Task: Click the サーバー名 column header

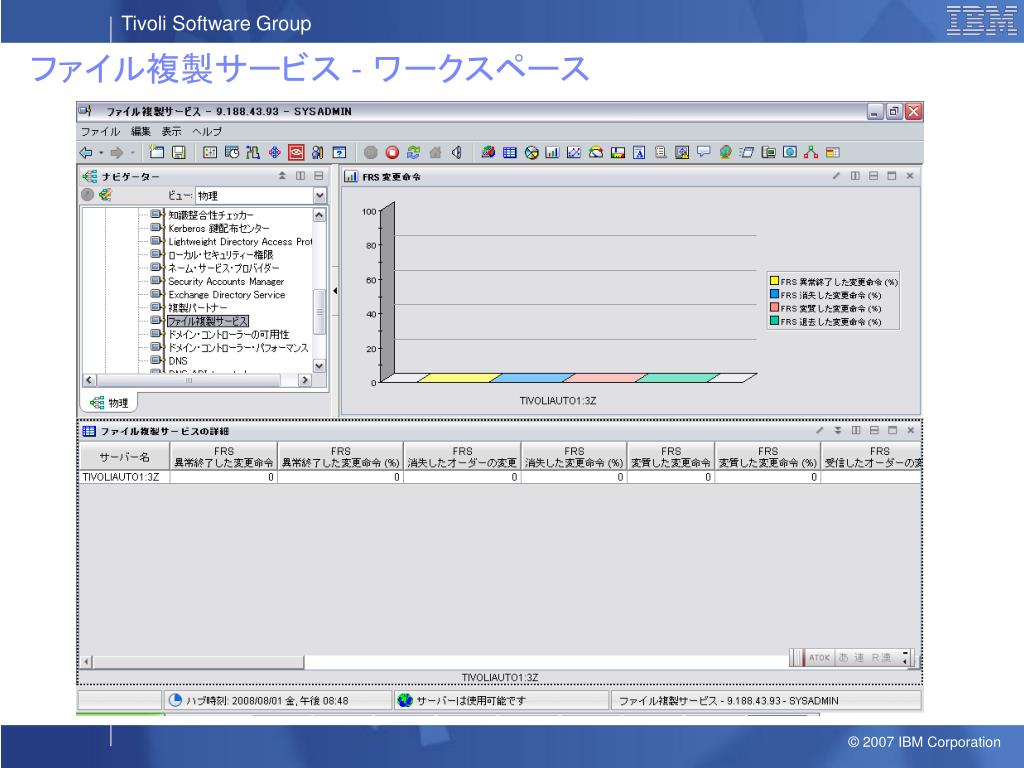Action: tap(124, 456)
